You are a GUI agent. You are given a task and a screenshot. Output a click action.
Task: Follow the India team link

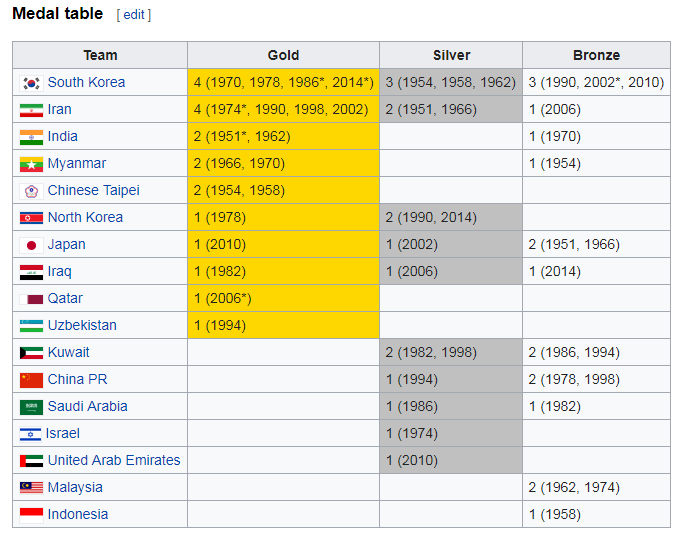(x=63, y=137)
